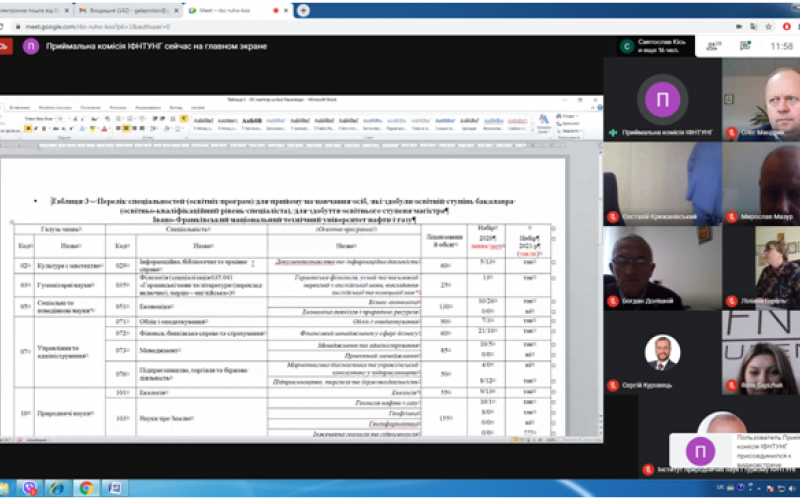Toggle the paragraph marks button in Word
Image resolution: width=800 pixels, height=500 pixels.
point(184,119)
